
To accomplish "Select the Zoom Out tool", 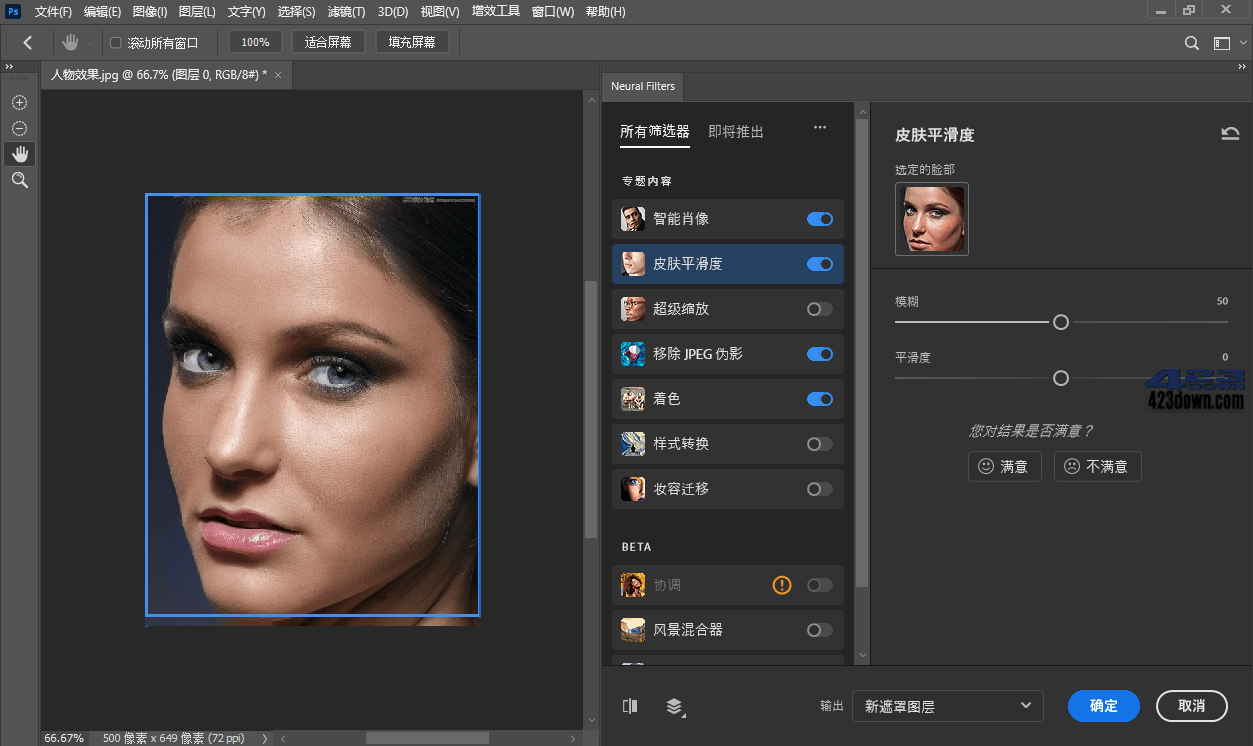I will point(18,128).
